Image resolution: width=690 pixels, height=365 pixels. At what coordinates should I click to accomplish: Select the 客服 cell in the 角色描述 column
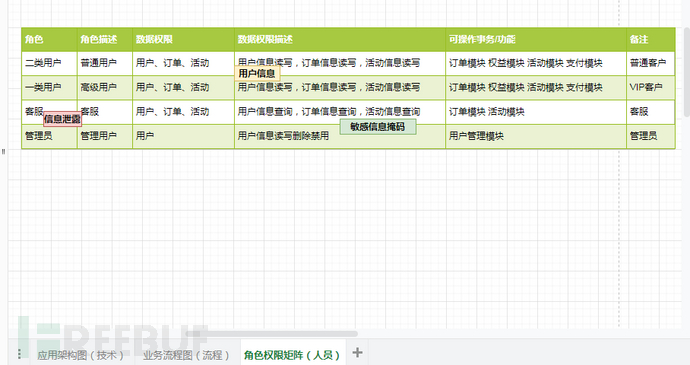(105, 112)
